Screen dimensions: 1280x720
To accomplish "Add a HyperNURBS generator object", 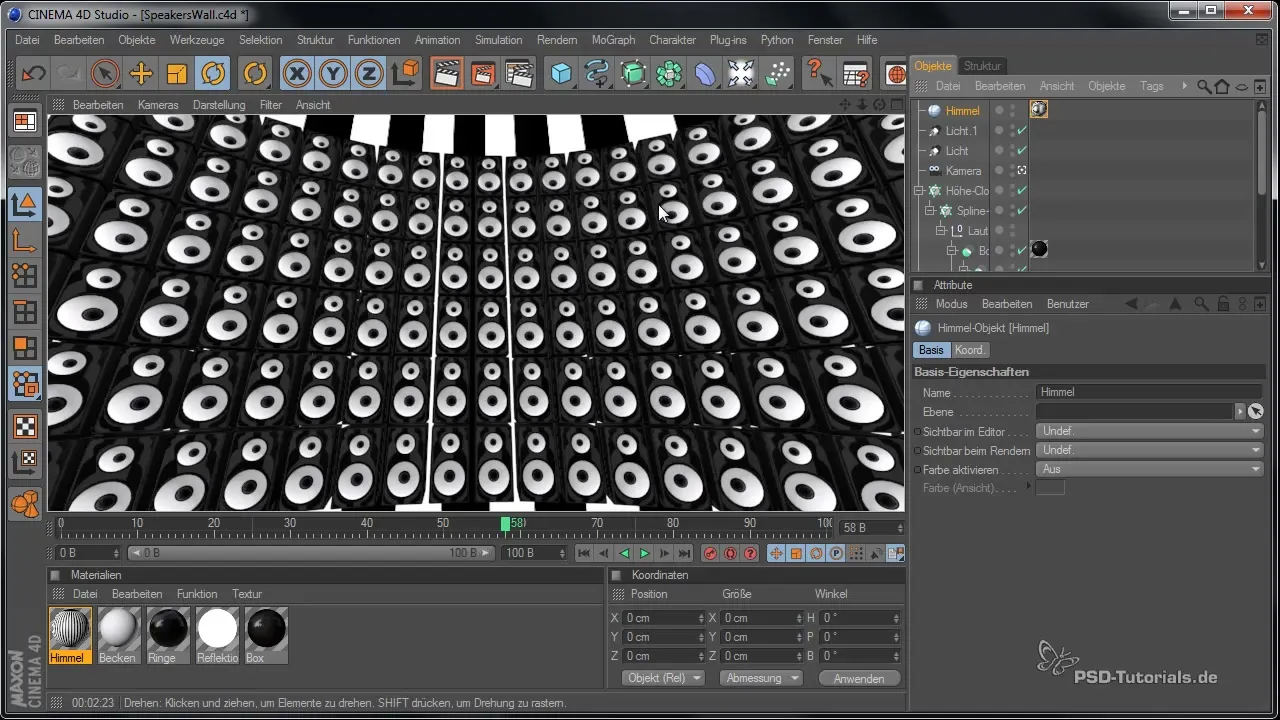I will click(634, 73).
